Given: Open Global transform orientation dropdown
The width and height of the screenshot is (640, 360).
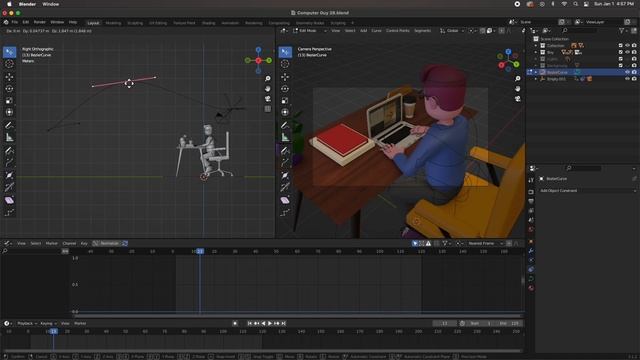Looking at the screenshot, I should (452, 31).
